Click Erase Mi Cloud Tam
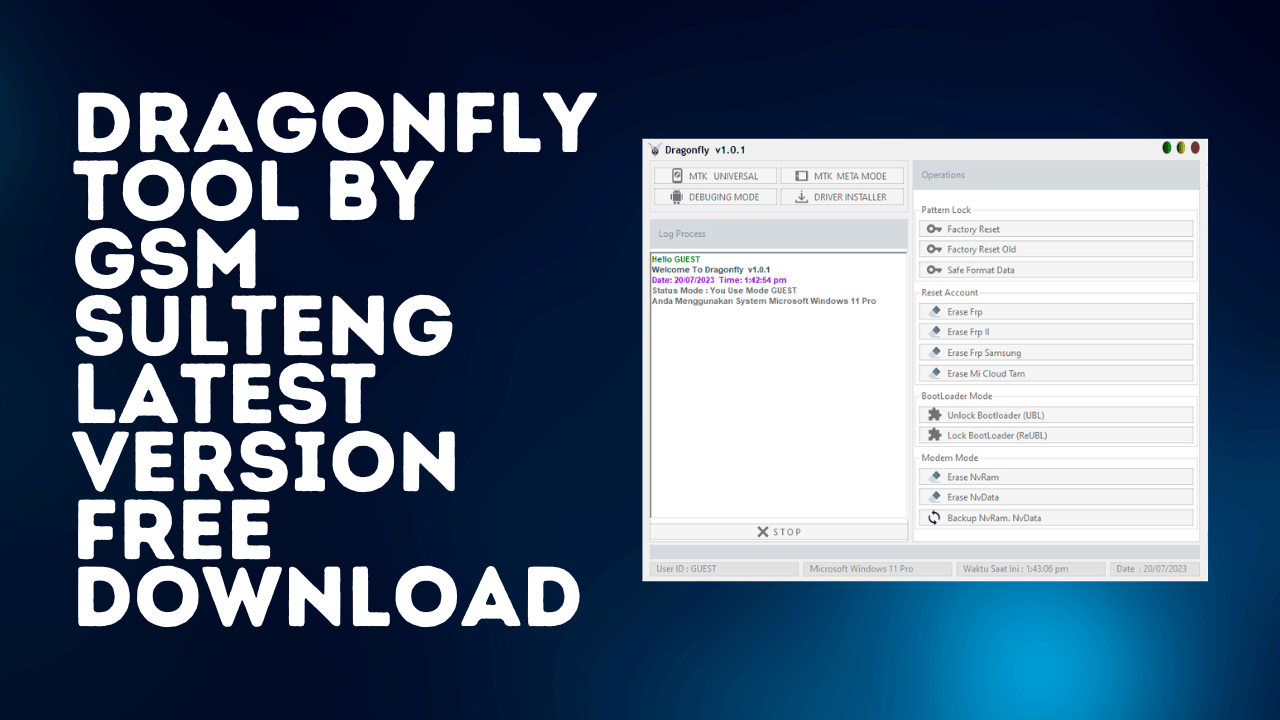Viewport: 1280px width, 720px height. tap(1056, 374)
